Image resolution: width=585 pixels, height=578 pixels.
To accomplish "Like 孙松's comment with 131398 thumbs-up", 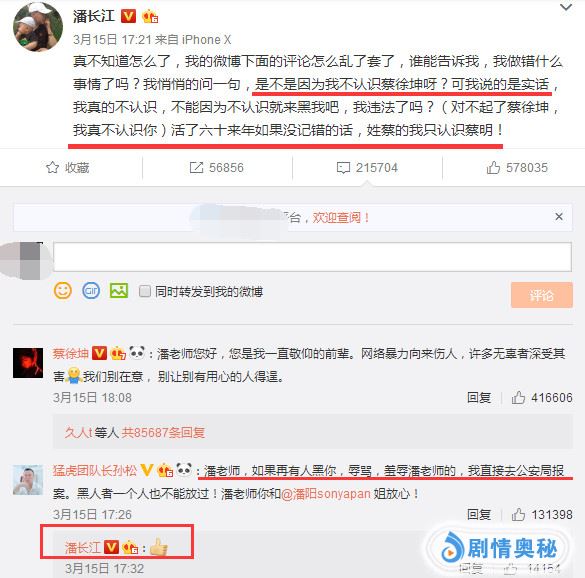I will coord(542,515).
